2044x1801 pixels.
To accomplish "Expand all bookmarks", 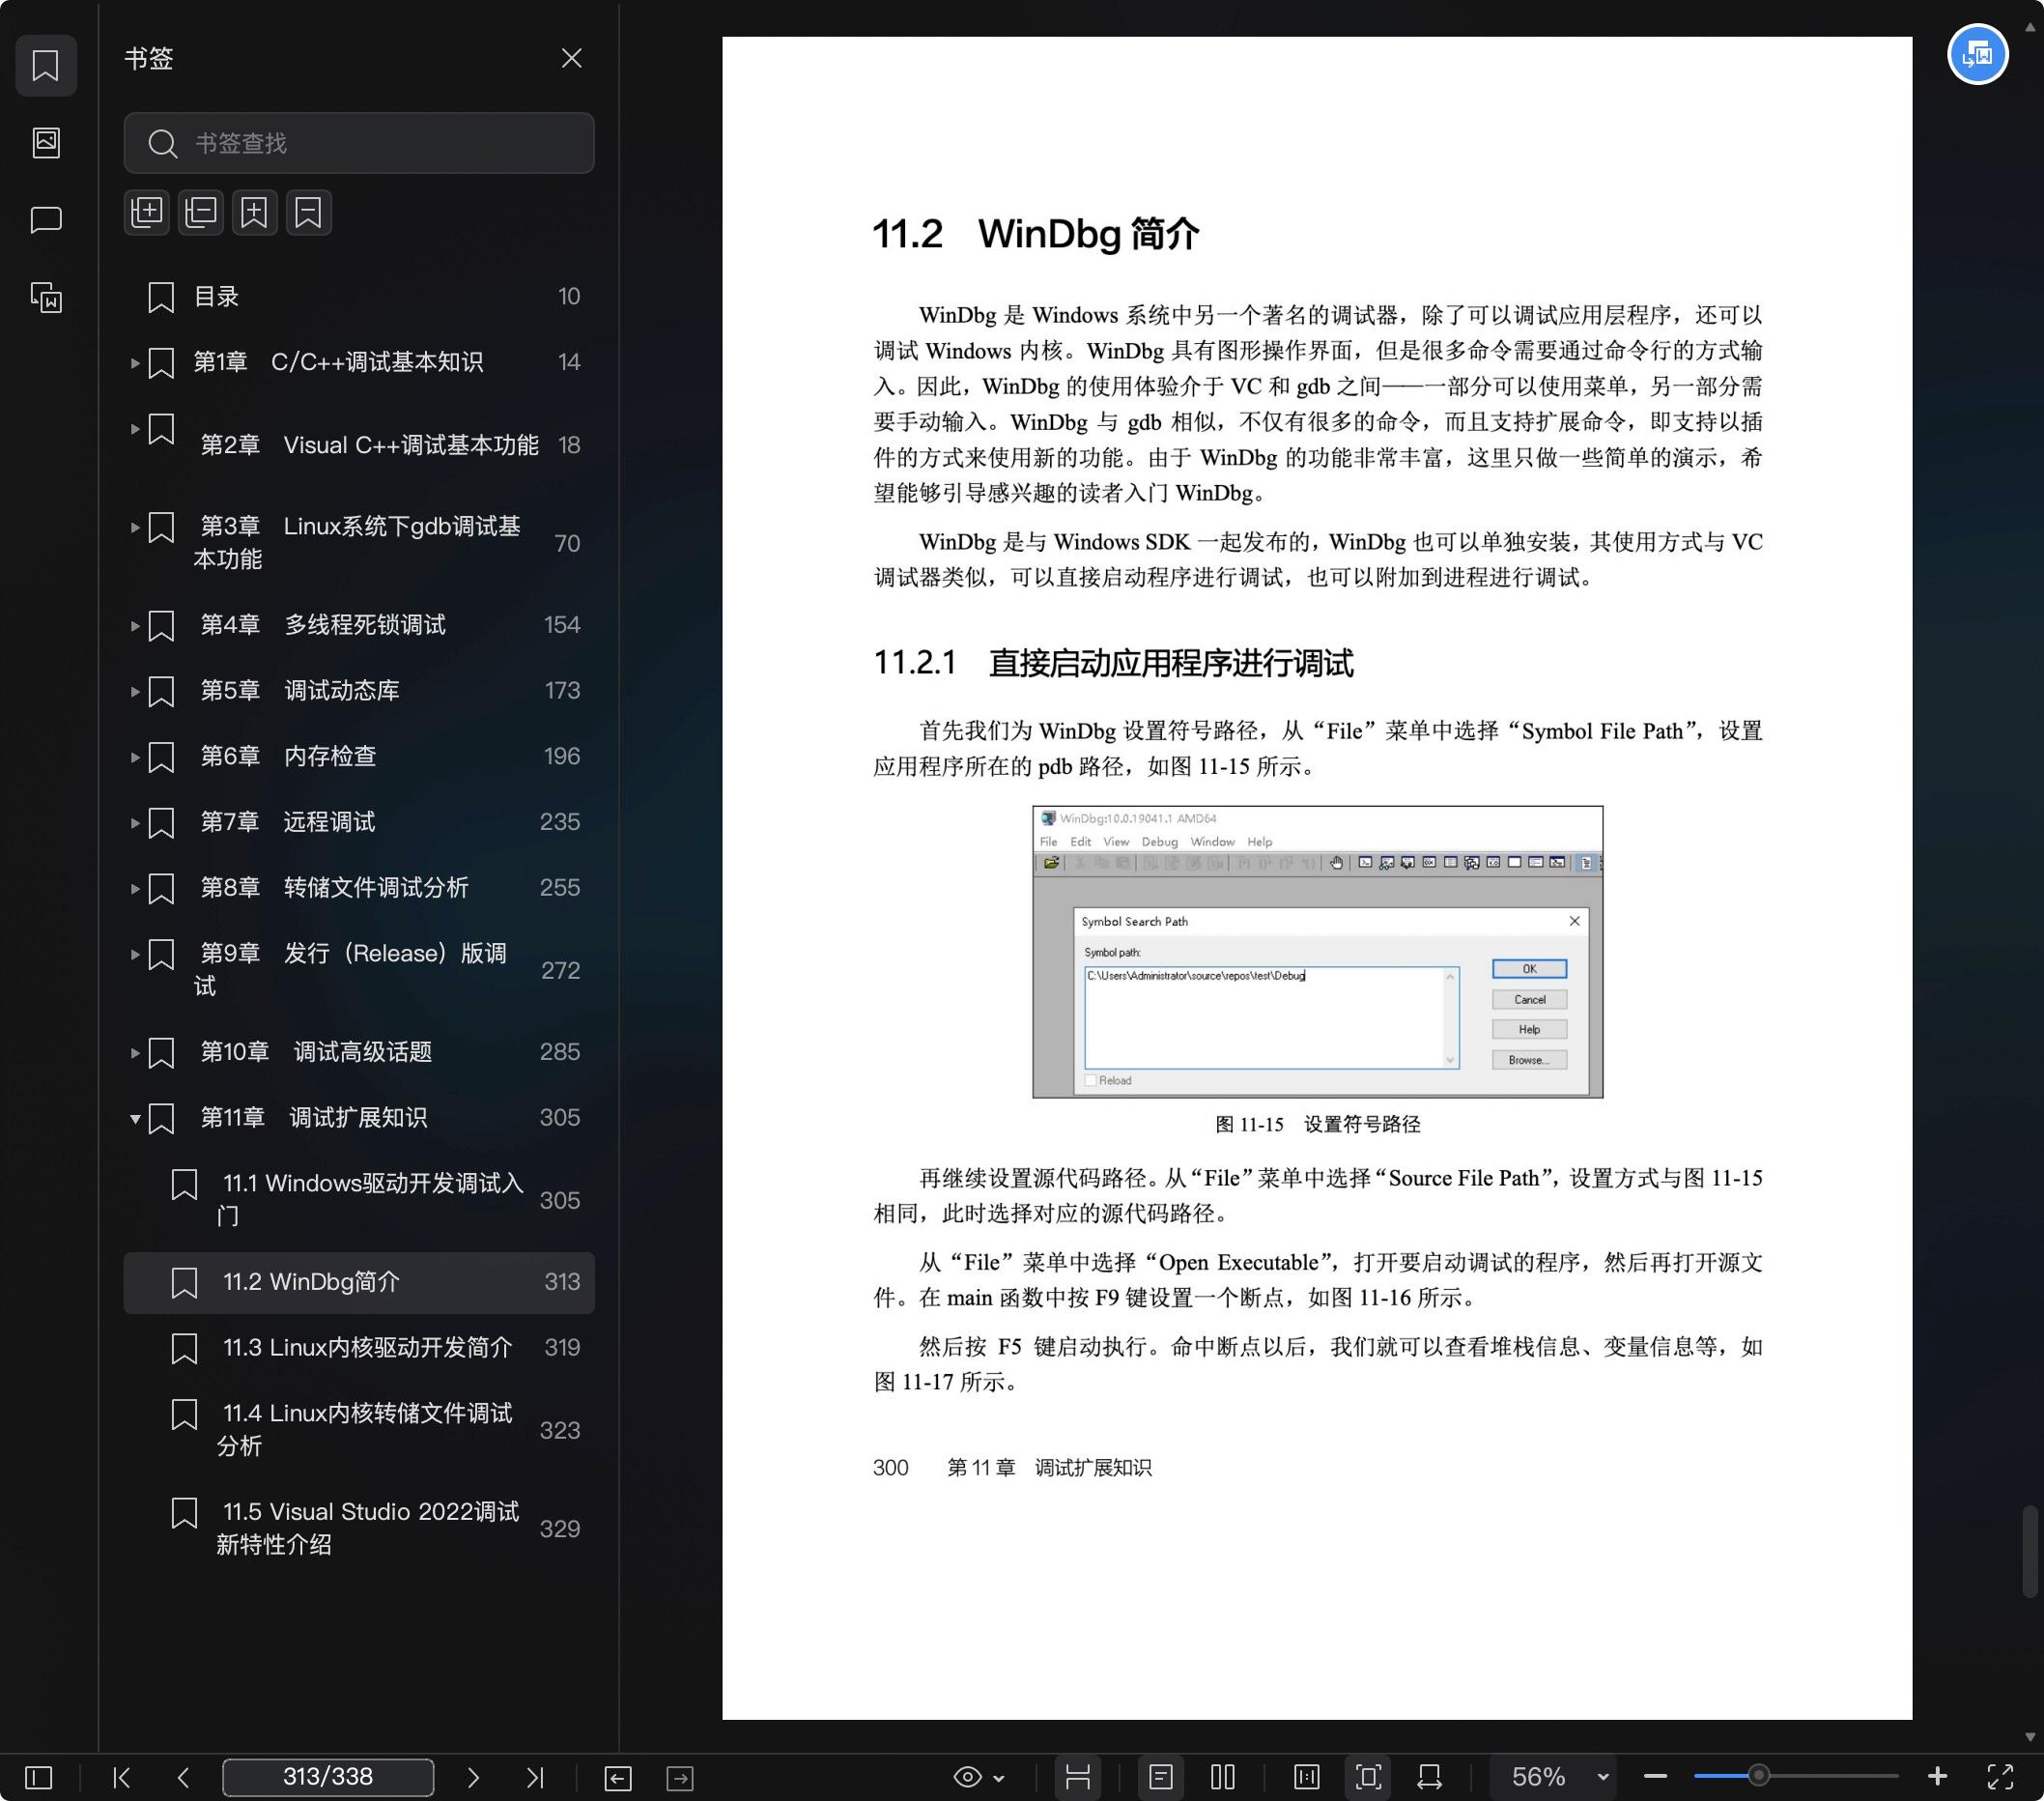I will point(147,212).
